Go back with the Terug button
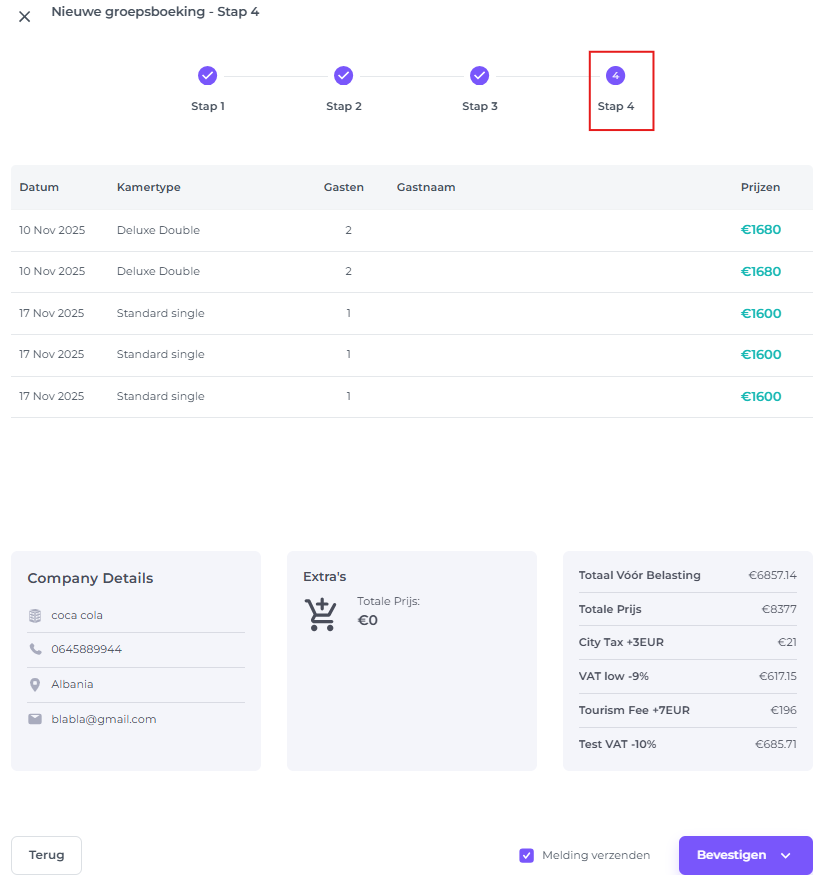 pos(46,855)
